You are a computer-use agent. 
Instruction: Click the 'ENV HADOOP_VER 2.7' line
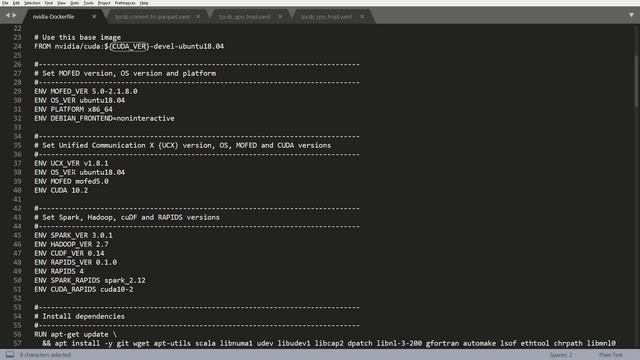click(x=71, y=244)
